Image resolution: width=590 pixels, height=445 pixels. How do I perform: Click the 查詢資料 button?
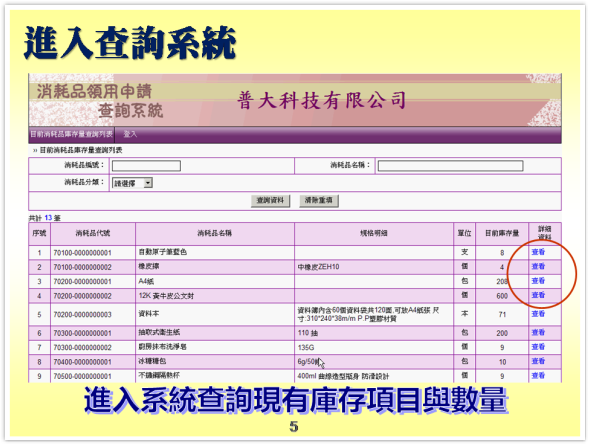click(x=270, y=200)
